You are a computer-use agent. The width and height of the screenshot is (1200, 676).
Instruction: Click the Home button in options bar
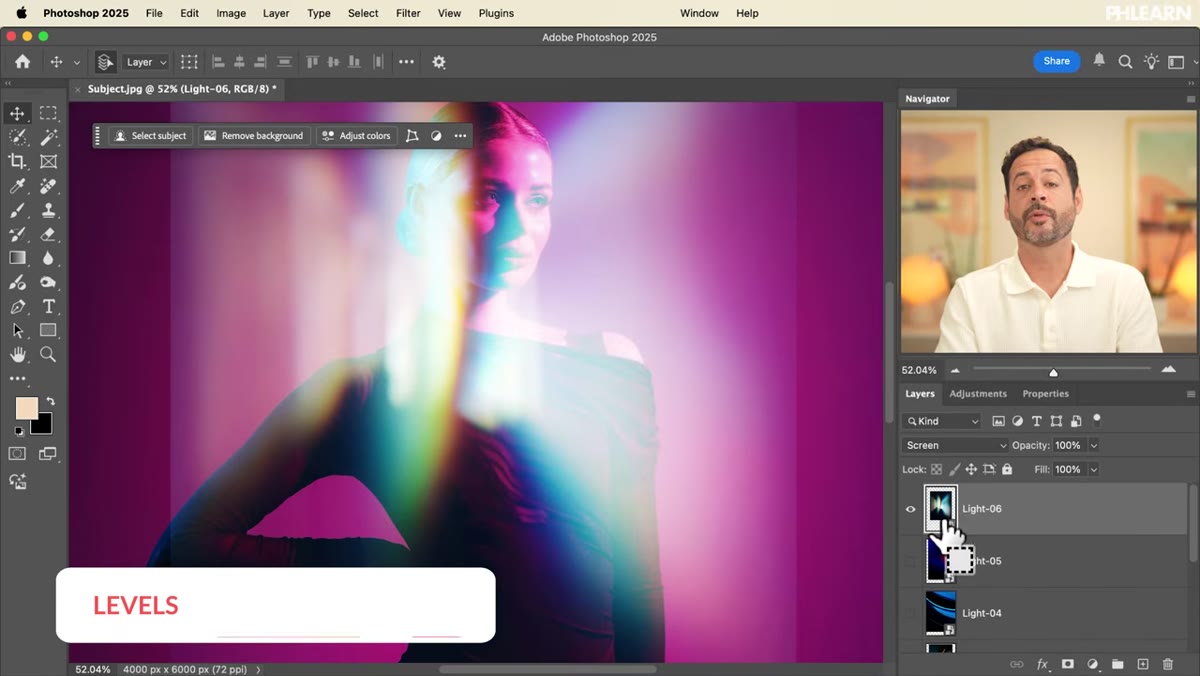(22, 62)
